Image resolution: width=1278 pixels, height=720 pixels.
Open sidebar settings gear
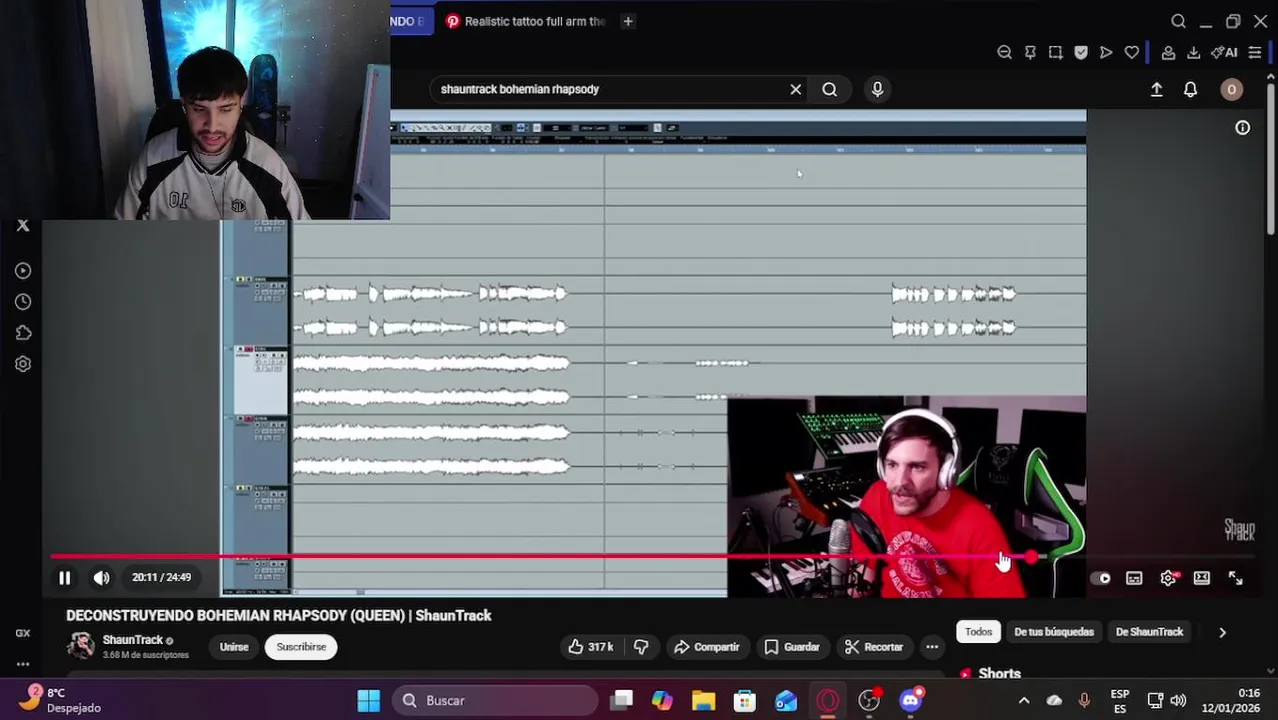(23, 364)
